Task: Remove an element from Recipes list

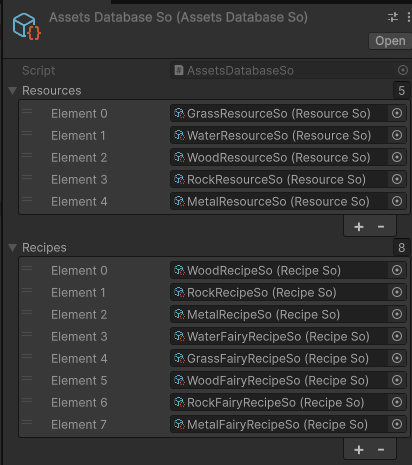Action: click(x=381, y=450)
